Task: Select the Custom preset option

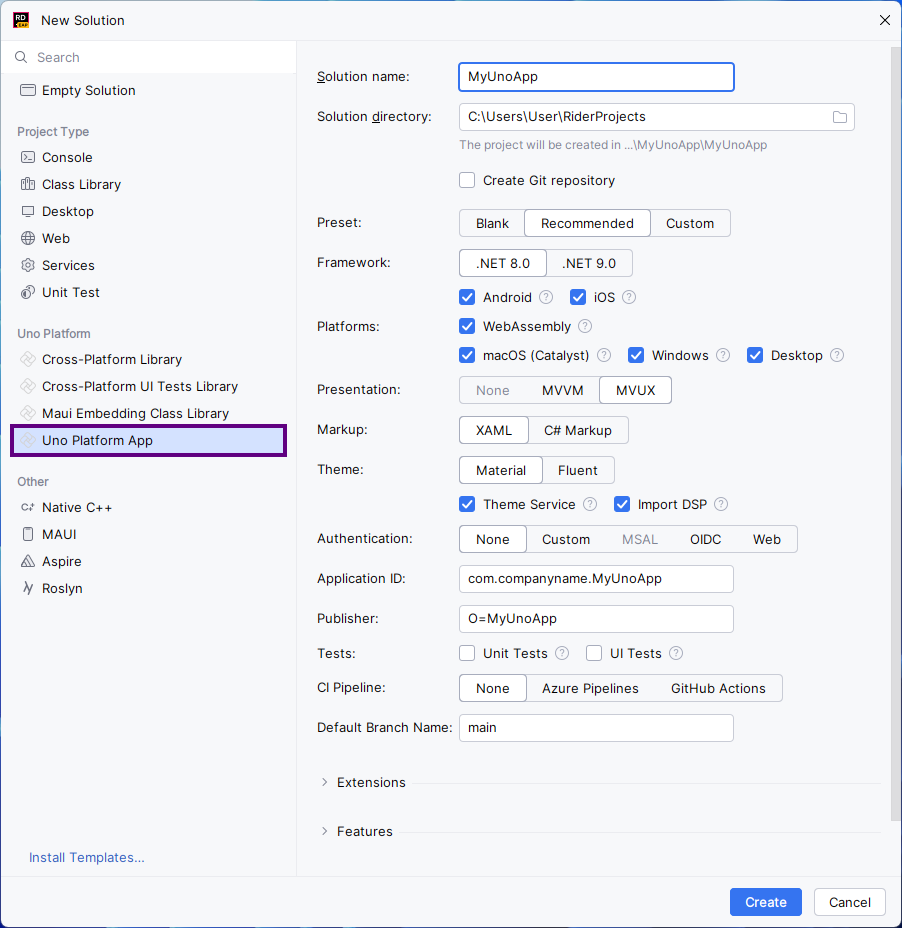Action: click(690, 223)
